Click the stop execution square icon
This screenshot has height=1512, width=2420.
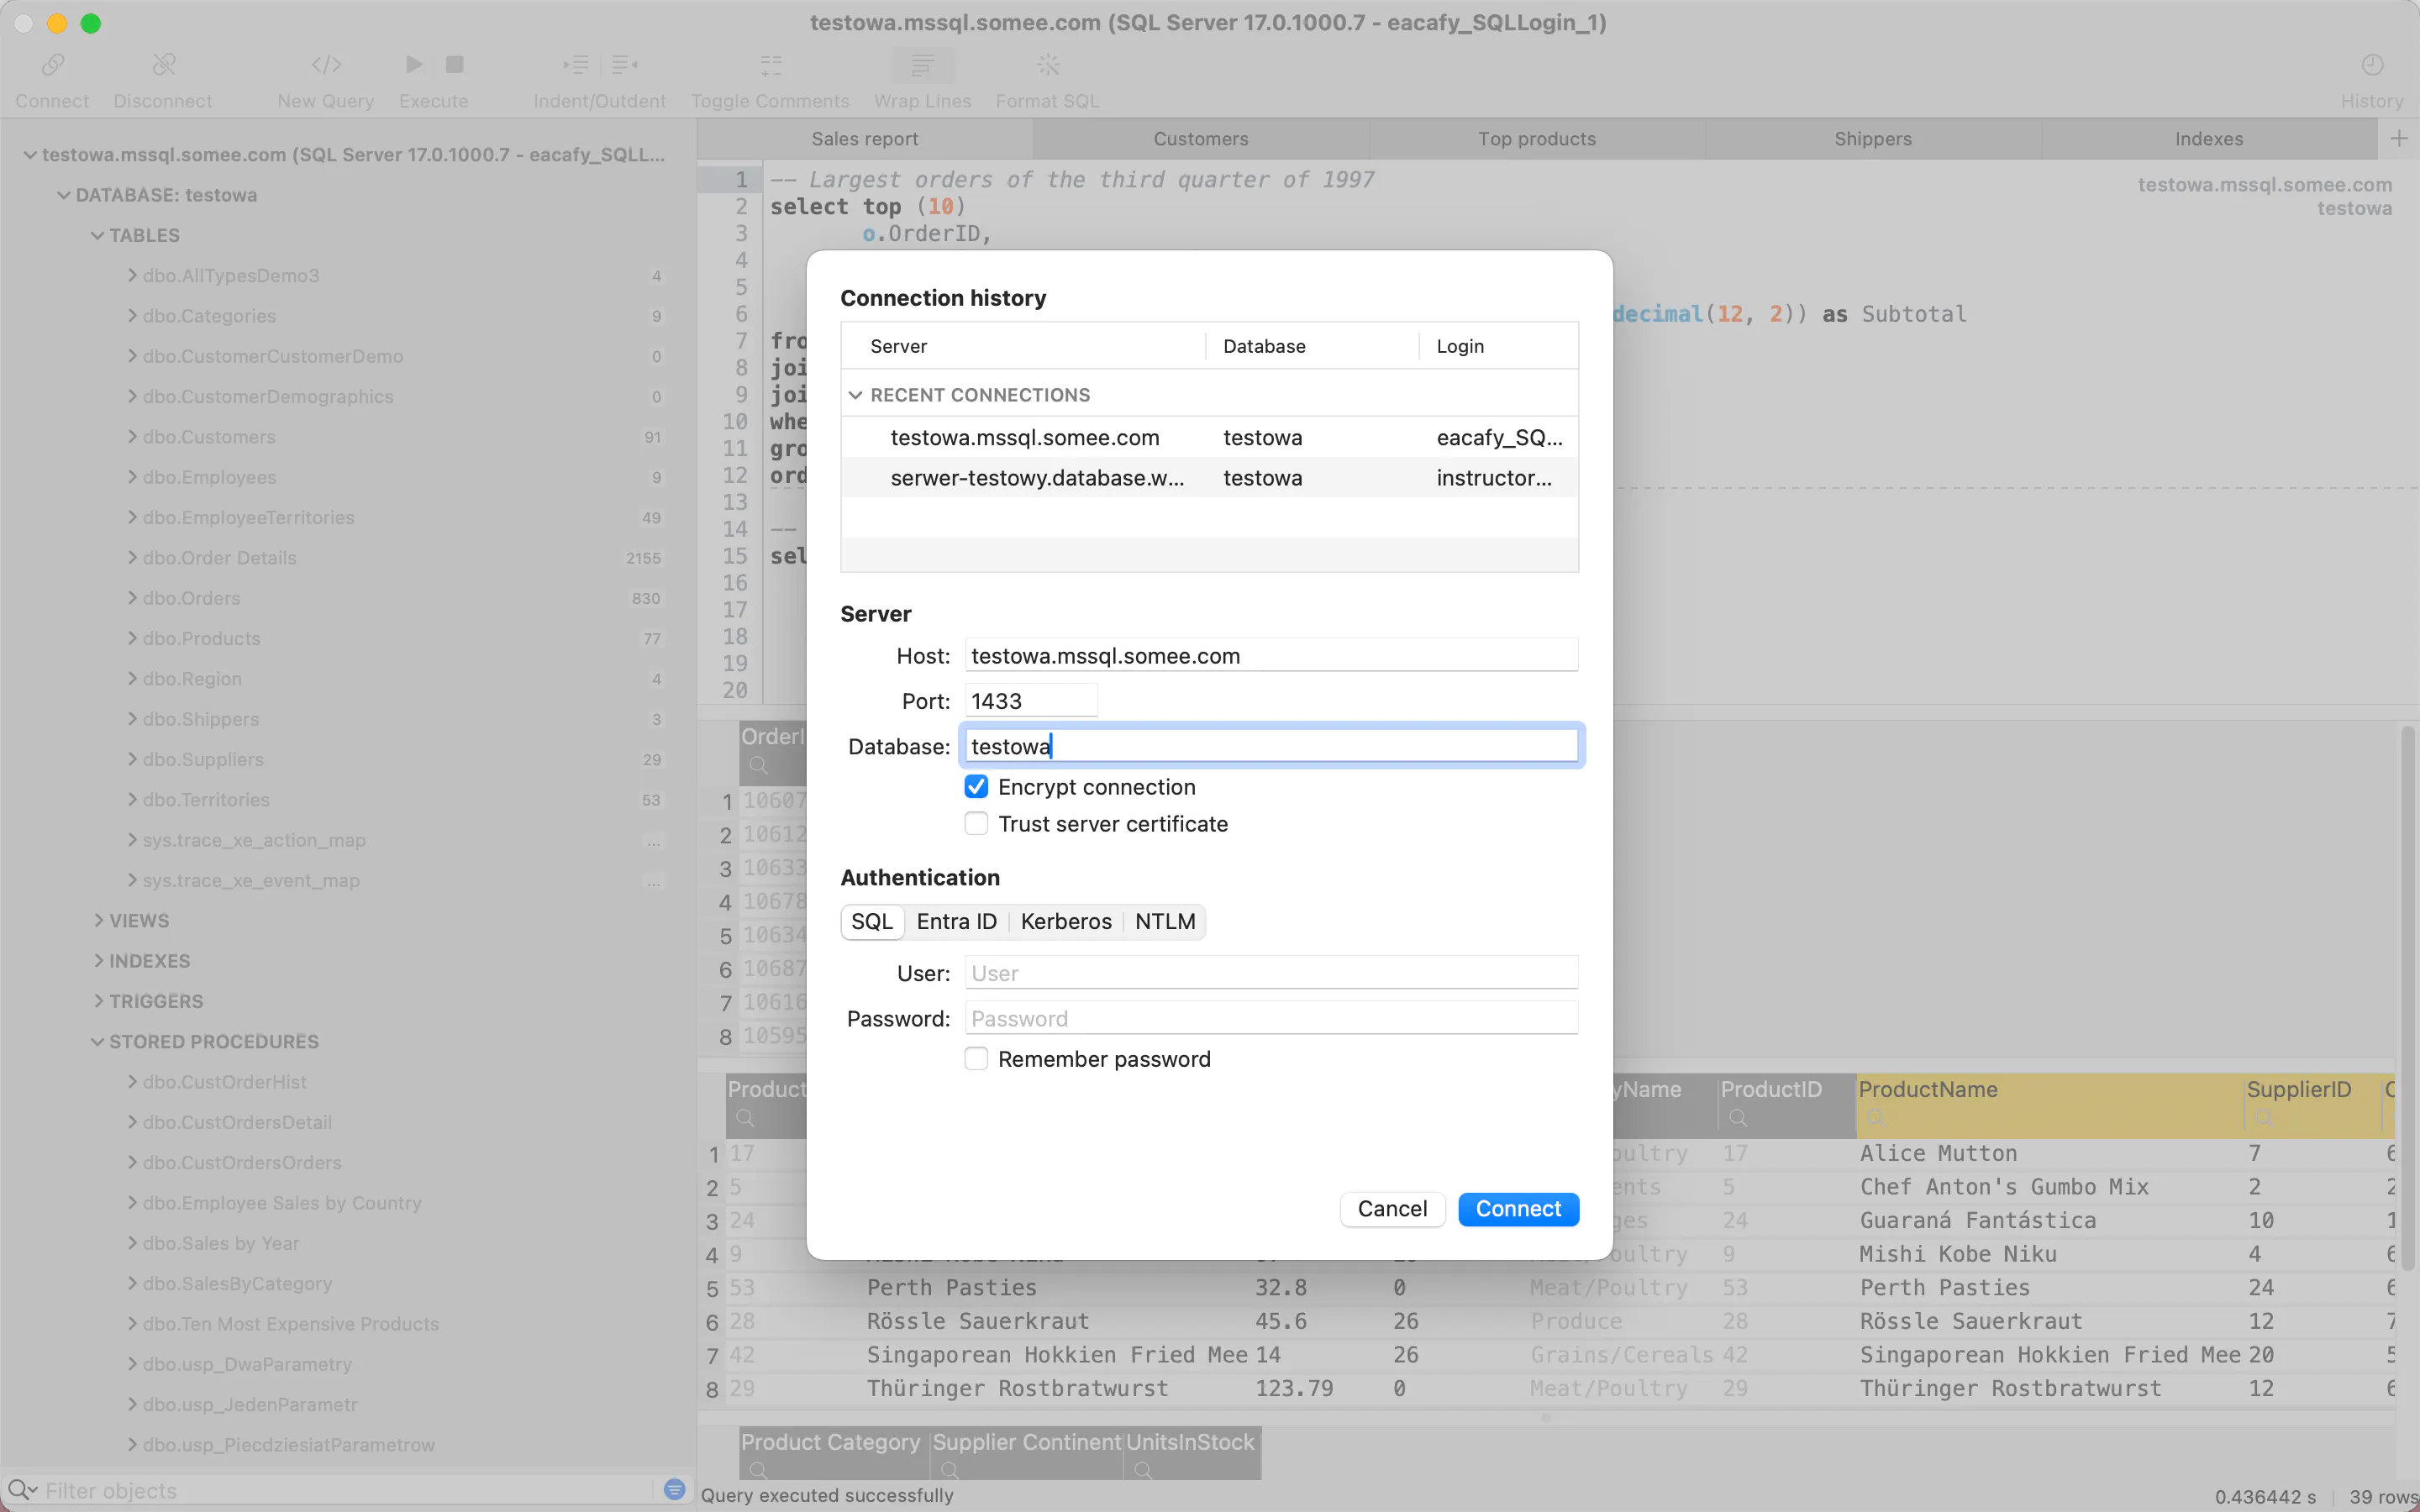455,65
